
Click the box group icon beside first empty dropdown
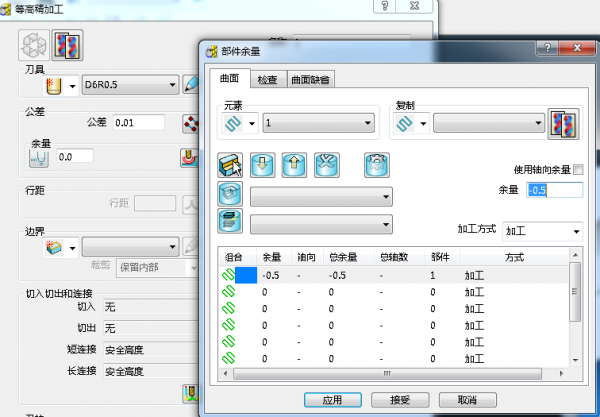(230, 194)
